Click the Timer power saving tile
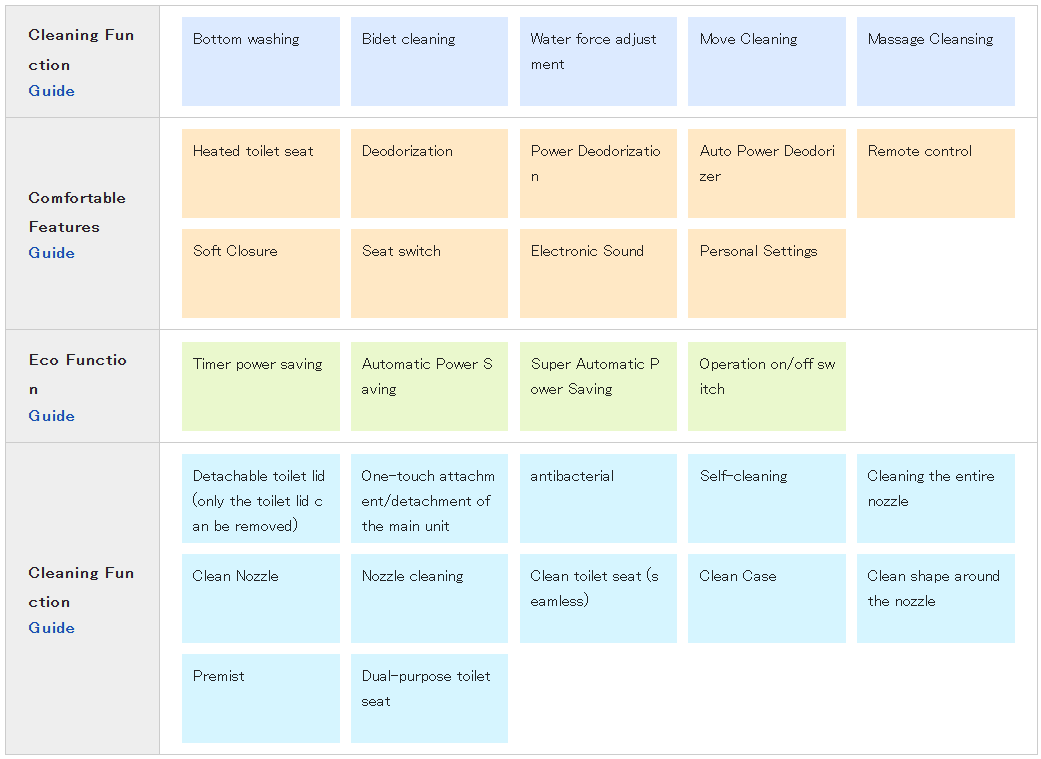The image size is (1041, 759). (260, 386)
